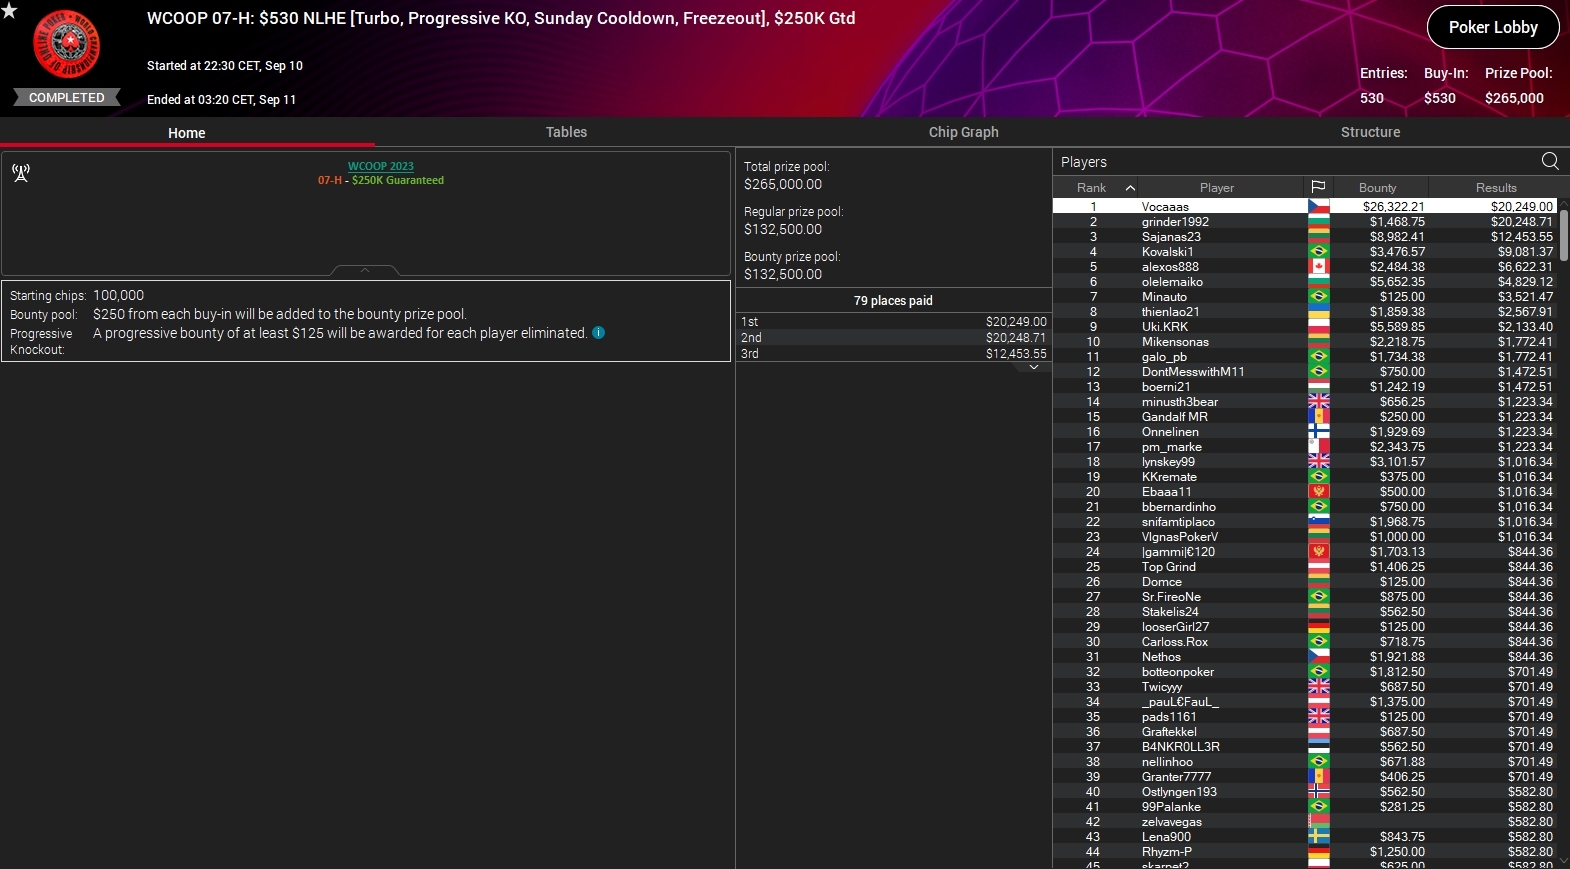1570x869 pixels.
Task: Click Lena900 country flag
Action: (1319, 836)
